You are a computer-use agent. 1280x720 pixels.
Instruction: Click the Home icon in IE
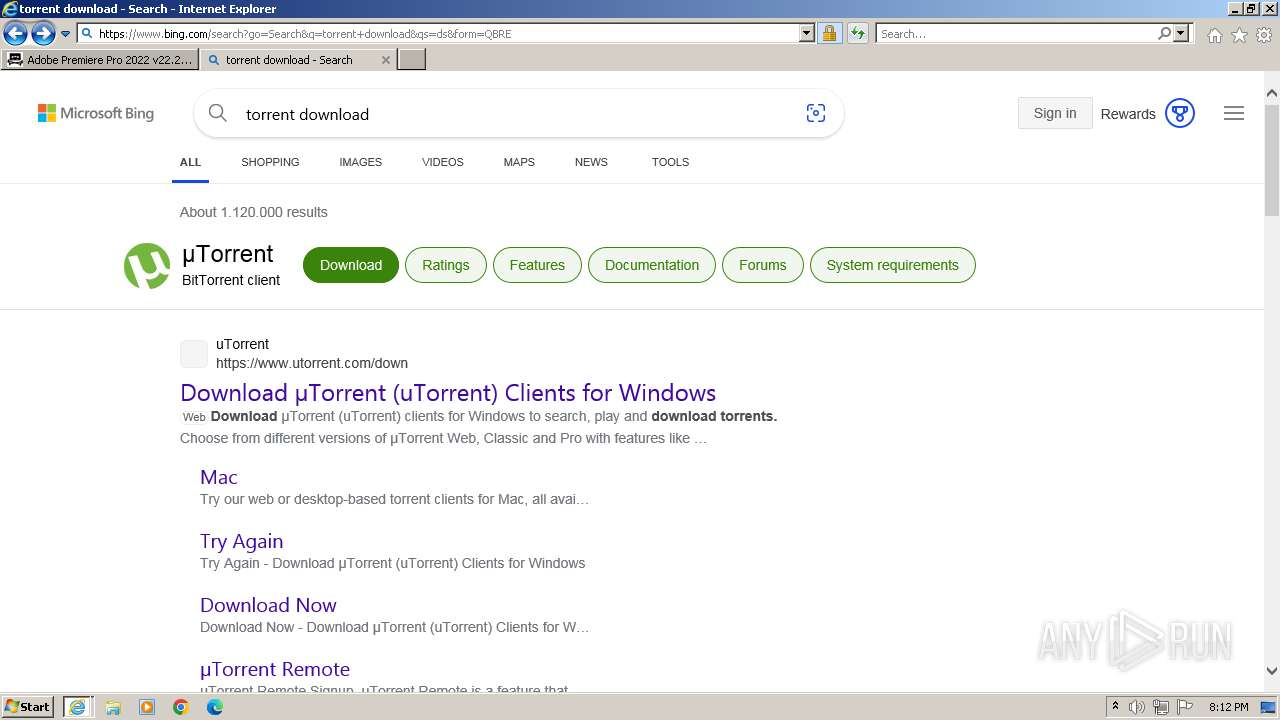coord(1214,35)
